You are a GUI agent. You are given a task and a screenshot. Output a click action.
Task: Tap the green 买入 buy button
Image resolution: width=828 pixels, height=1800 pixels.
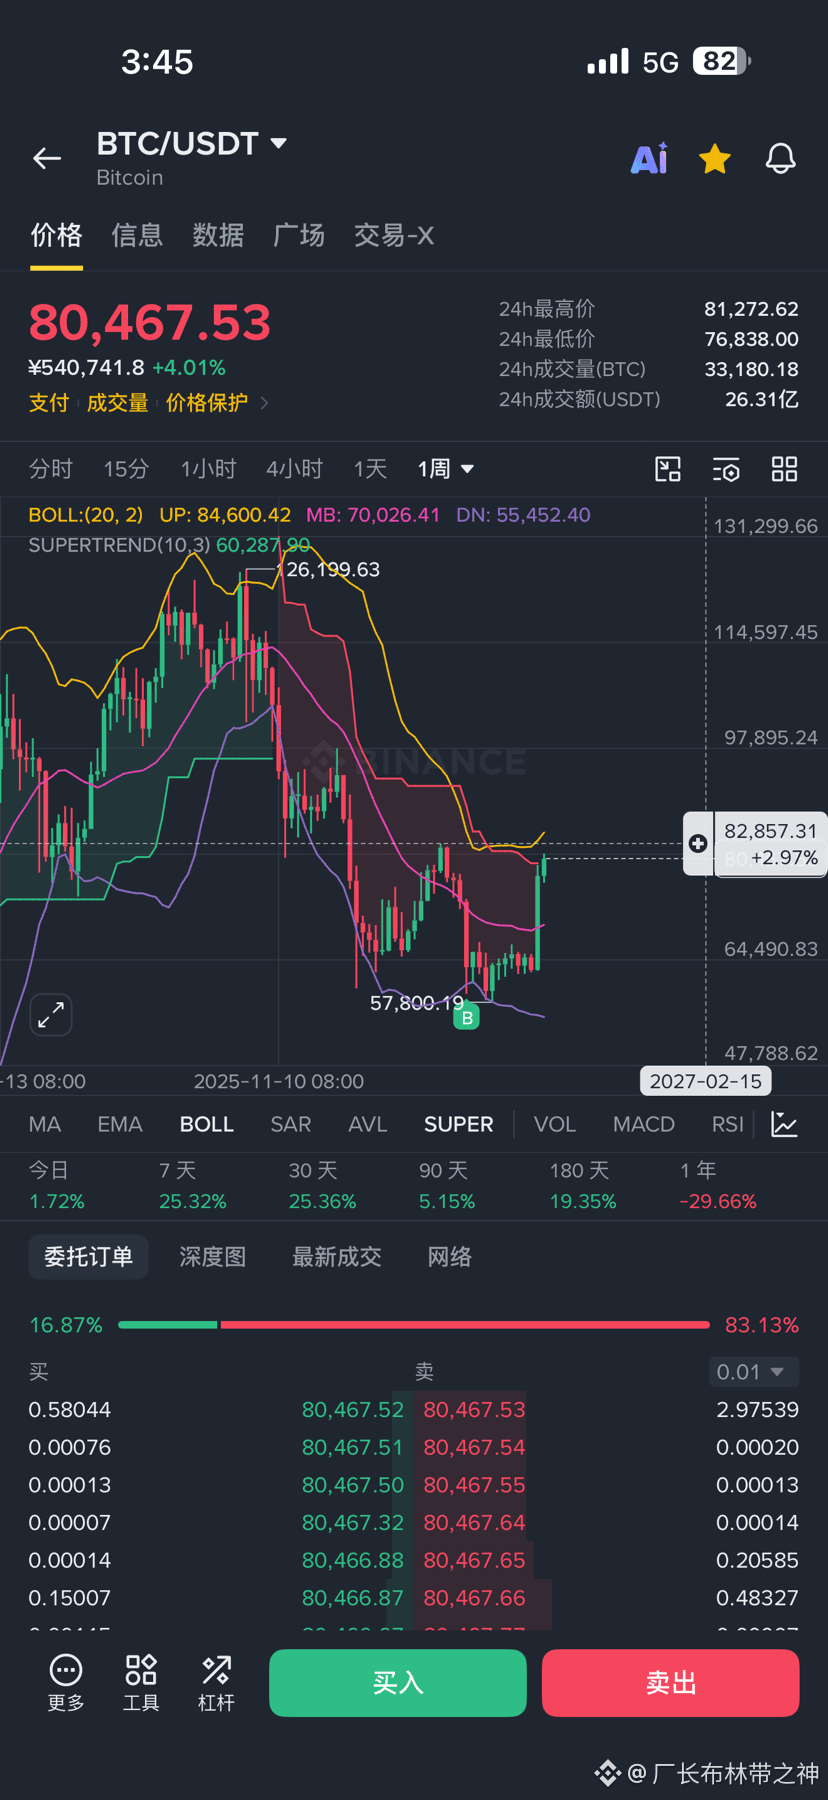(x=398, y=1683)
